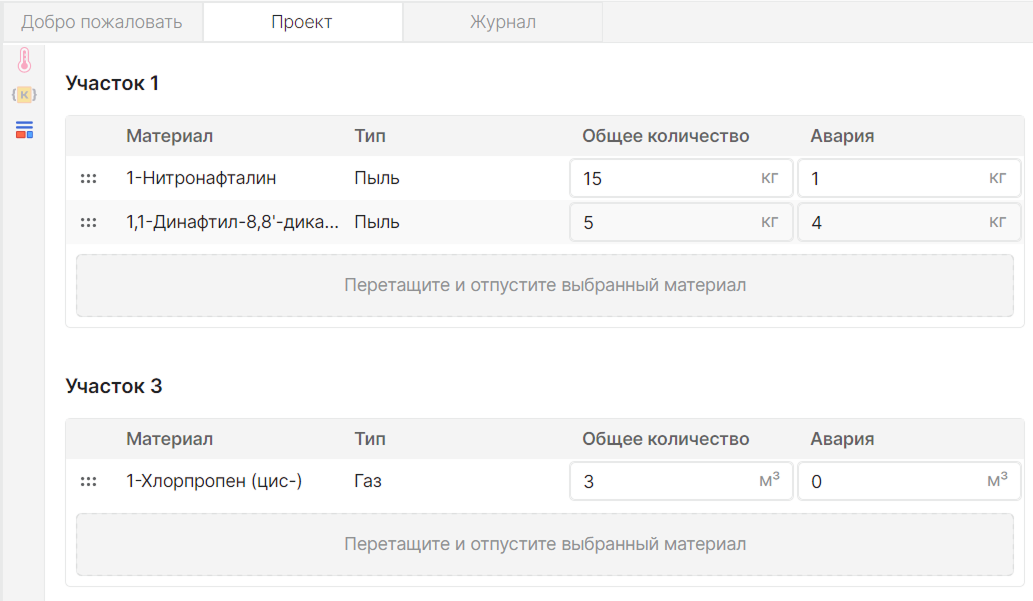Click Общее количество header in Участок 3
Viewport: 1033px width, 601px height.
coord(665,439)
